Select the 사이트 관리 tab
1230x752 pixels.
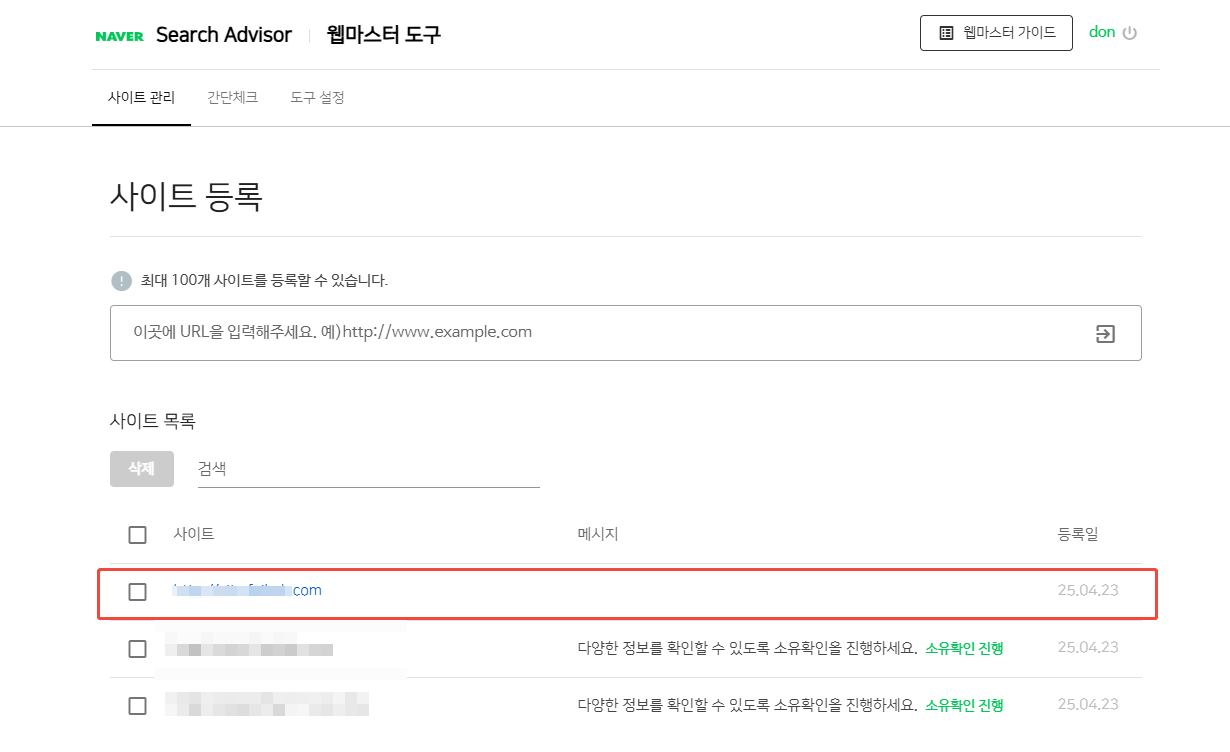tap(141, 98)
